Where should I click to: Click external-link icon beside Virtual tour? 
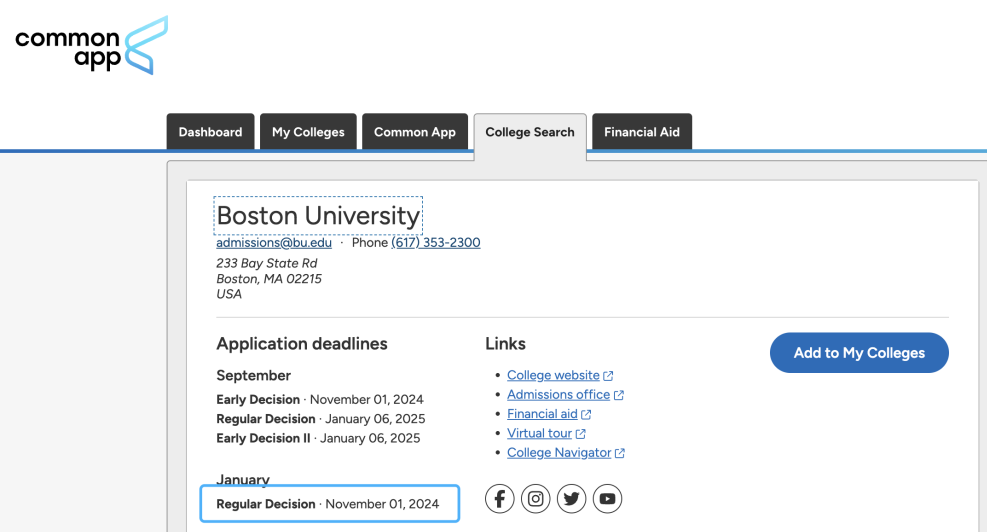(580, 434)
